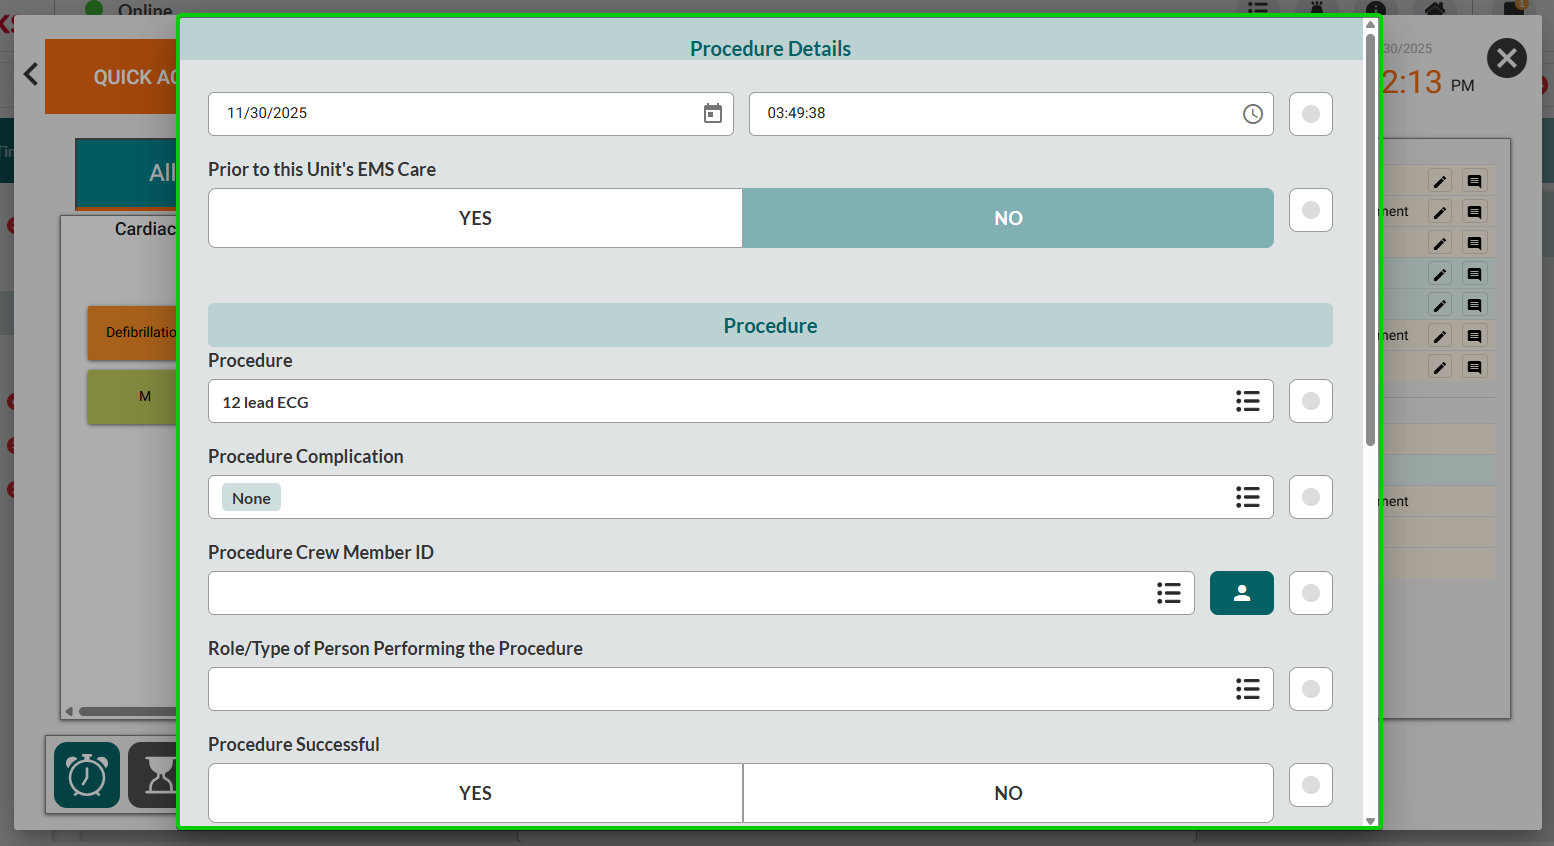Image resolution: width=1554 pixels, height=846 pixels.
Task: Close the panel with the X icon
Action: [x=1506, y=59]
